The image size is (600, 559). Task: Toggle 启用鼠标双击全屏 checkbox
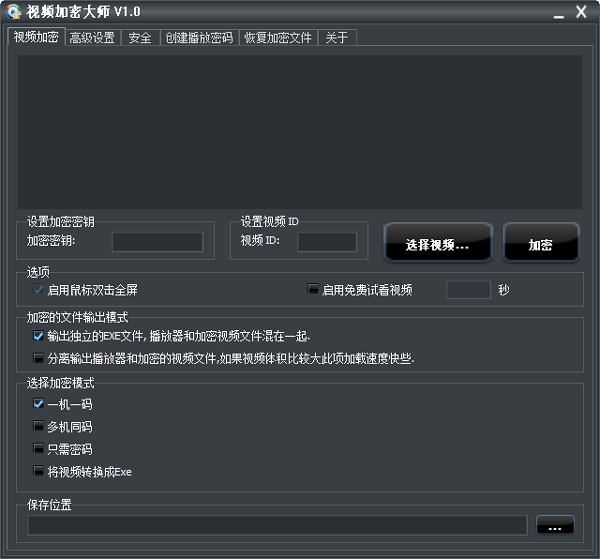tap(39, 290)
